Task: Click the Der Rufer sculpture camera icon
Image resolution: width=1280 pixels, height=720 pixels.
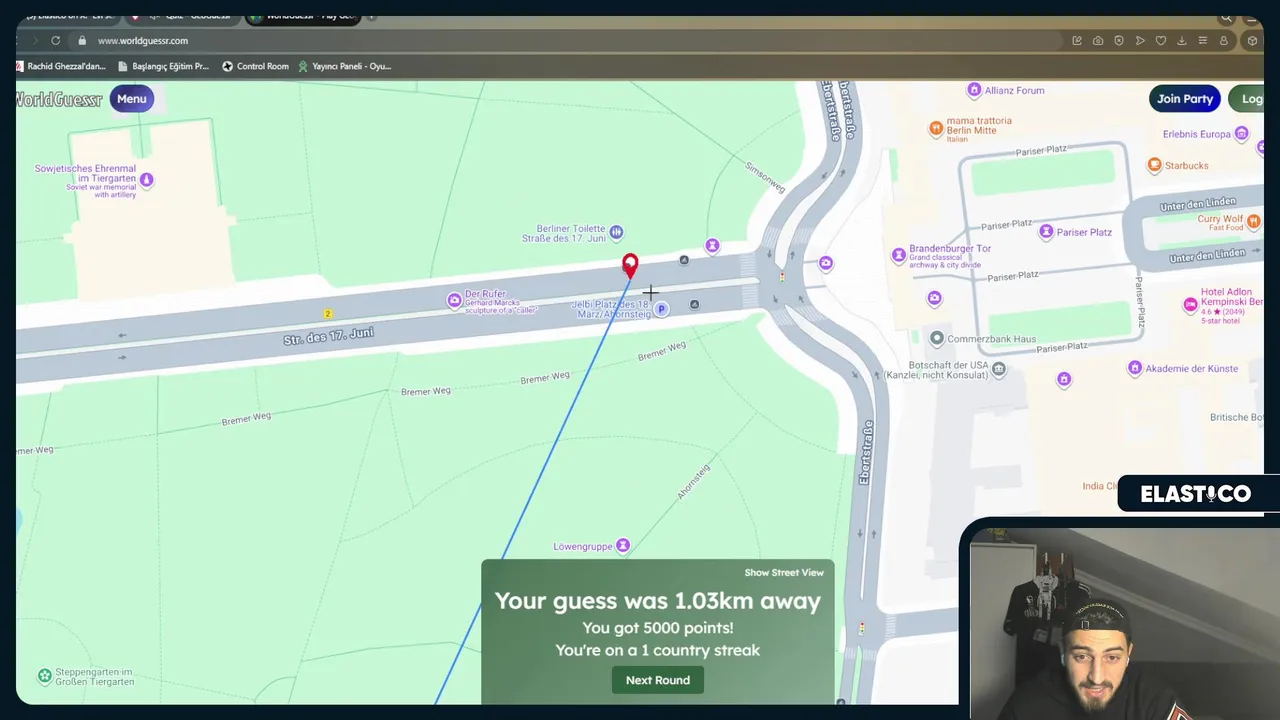Action: (455, 300)
